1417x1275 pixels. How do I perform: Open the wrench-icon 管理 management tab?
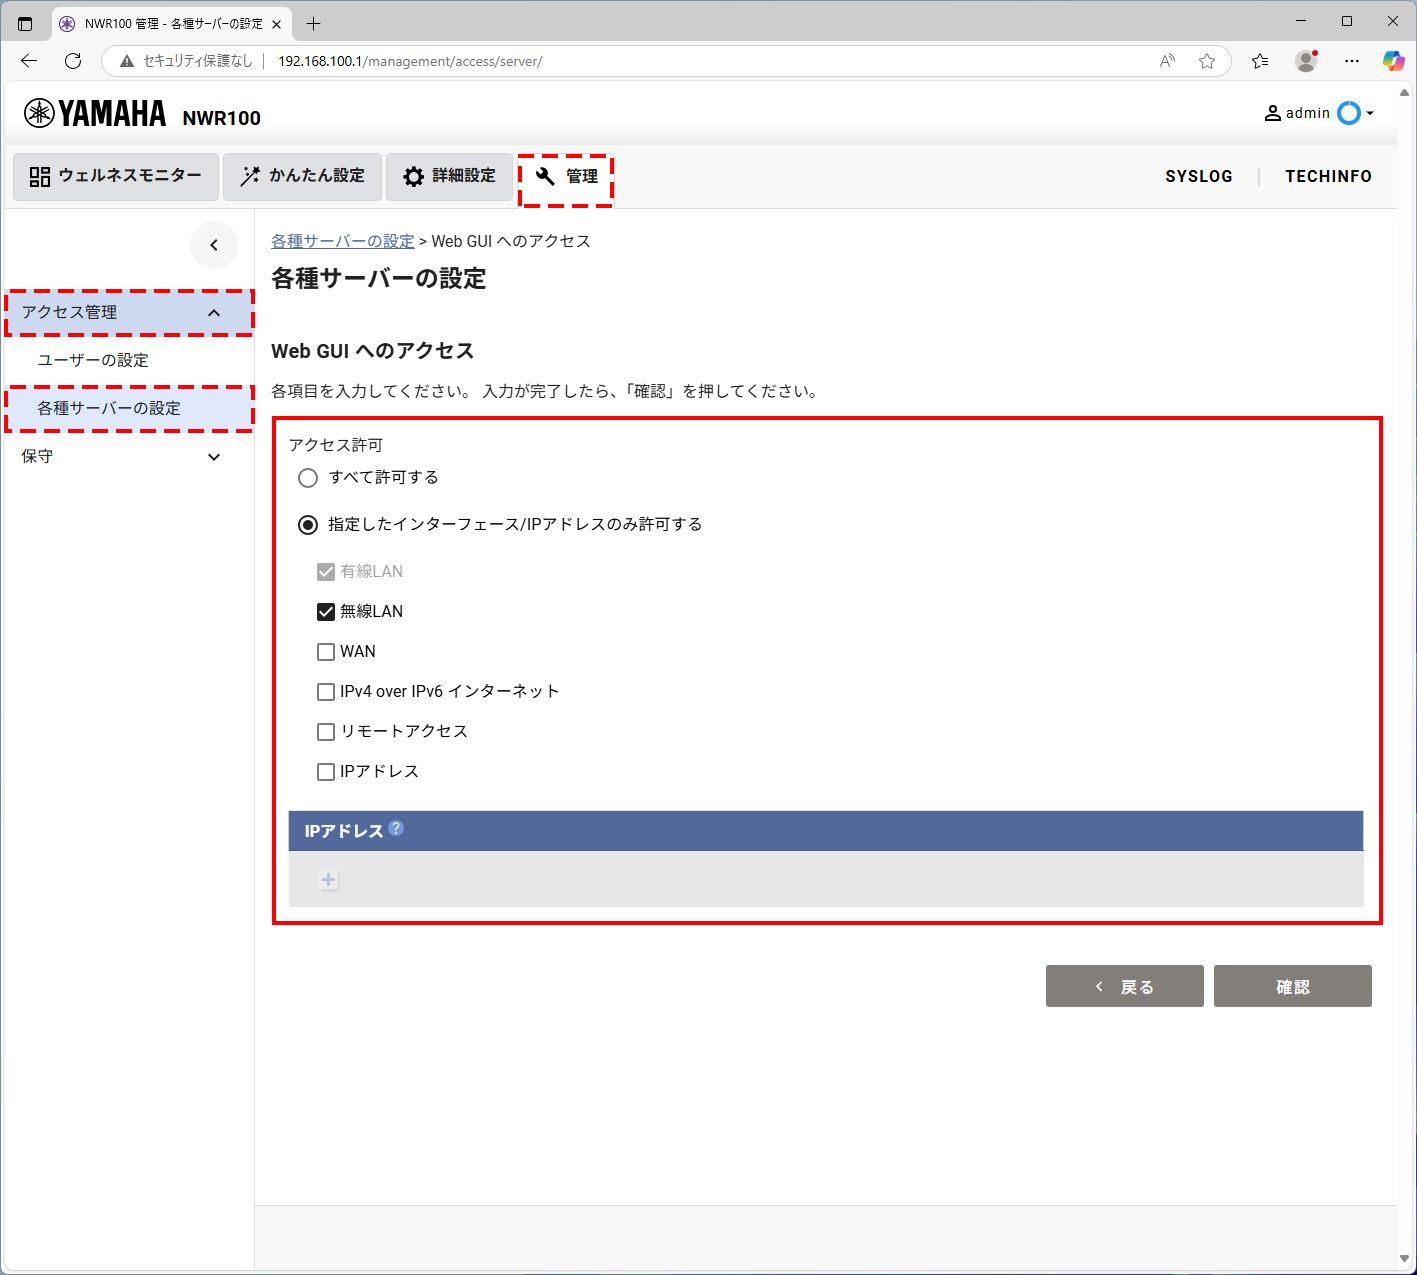566,177
